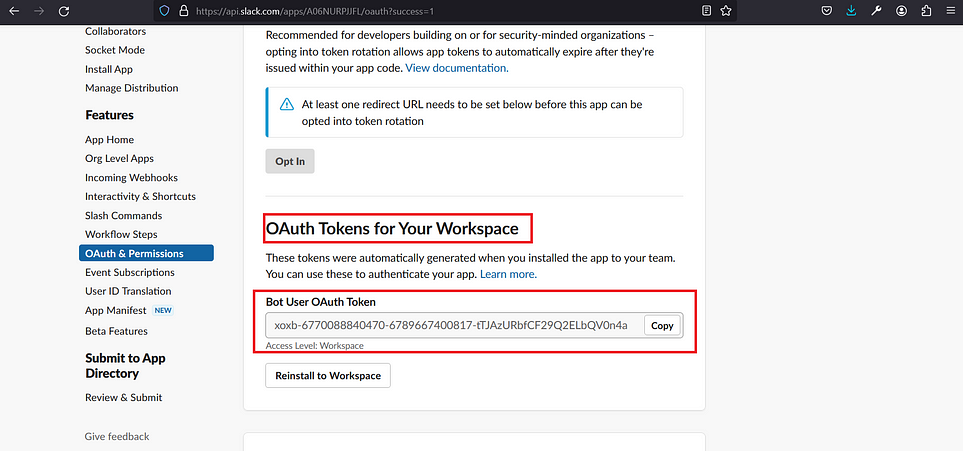The image size is (963, 451).
Task: Copy the Bot User OAuth Token
Action: [662, 326]
